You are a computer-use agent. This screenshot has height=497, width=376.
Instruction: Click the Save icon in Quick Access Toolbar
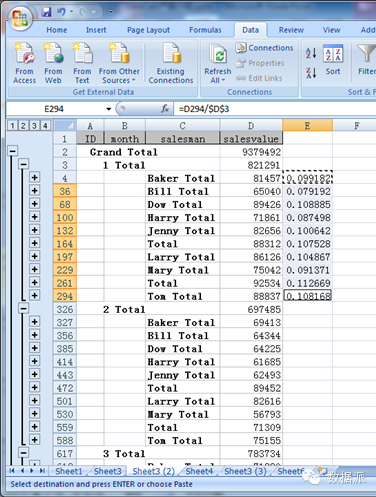click(x=46, y=12)
